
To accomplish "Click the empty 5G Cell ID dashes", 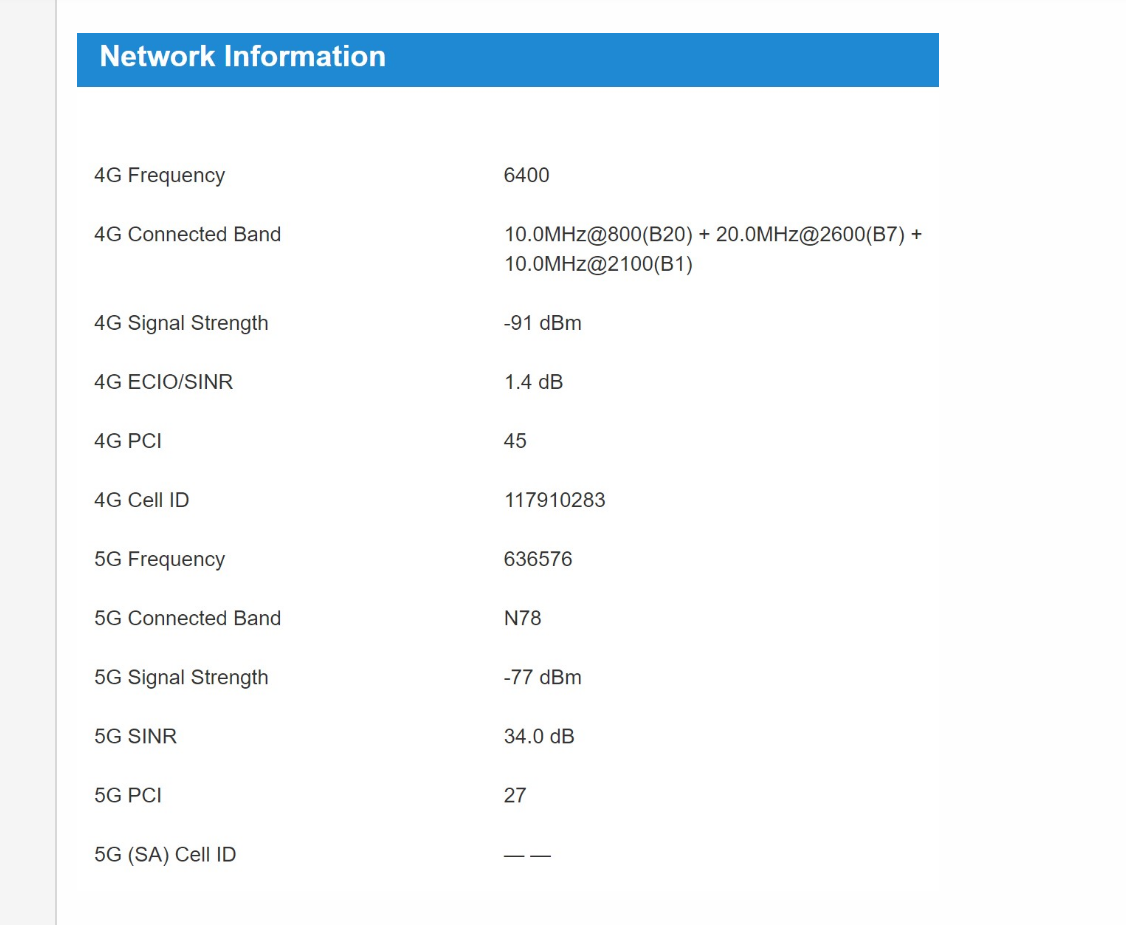I will (527, 855).
